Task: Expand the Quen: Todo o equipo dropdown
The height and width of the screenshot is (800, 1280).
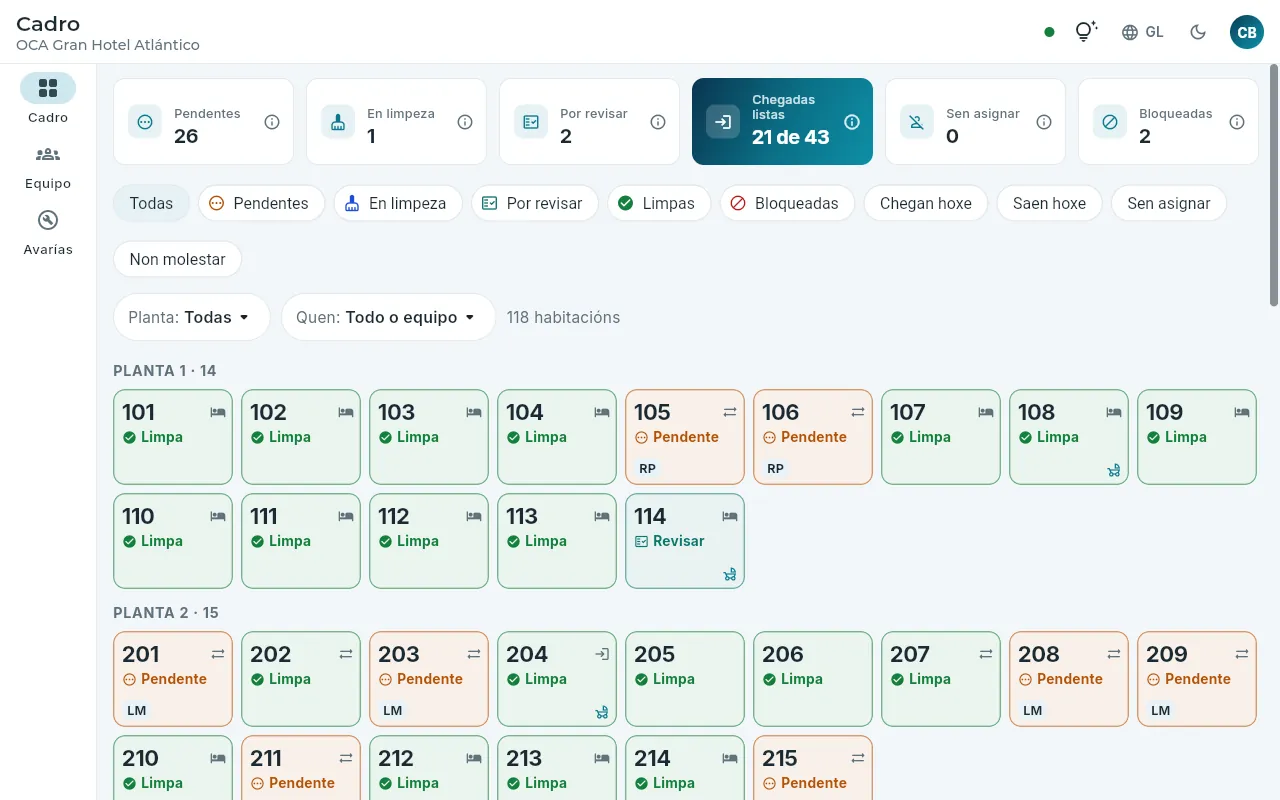Action: [x=388, y=317]
